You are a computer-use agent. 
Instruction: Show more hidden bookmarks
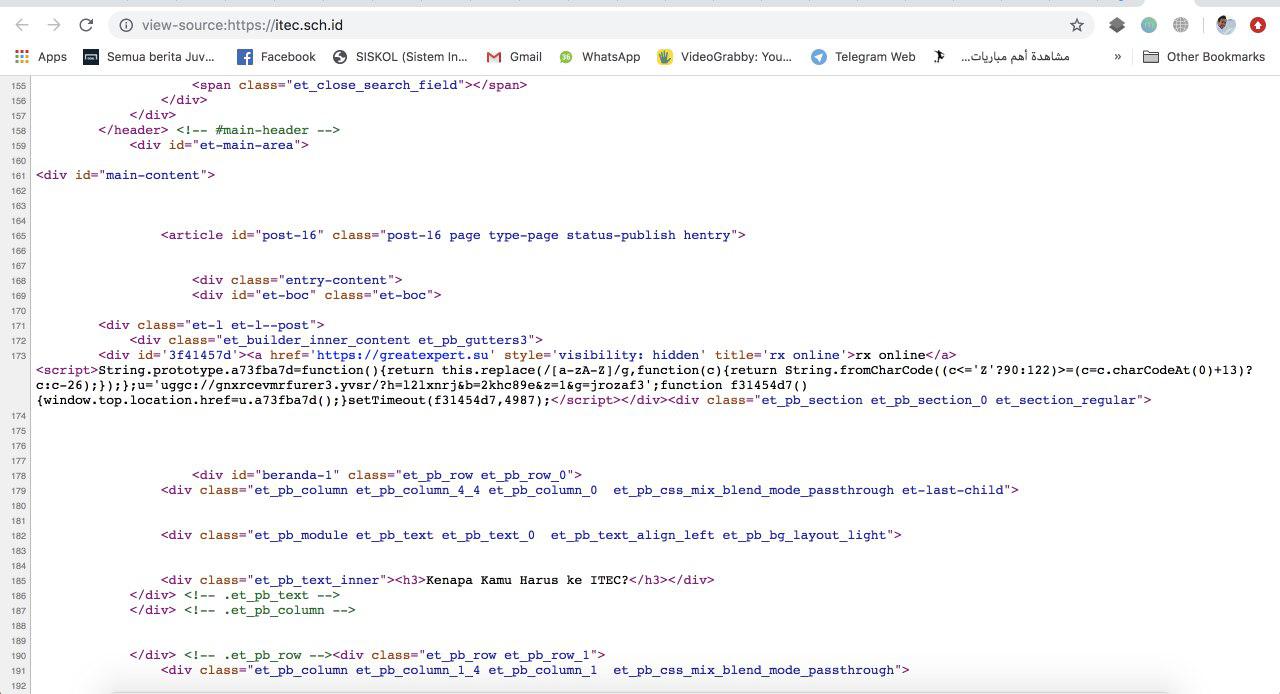tap(1117, 57)
